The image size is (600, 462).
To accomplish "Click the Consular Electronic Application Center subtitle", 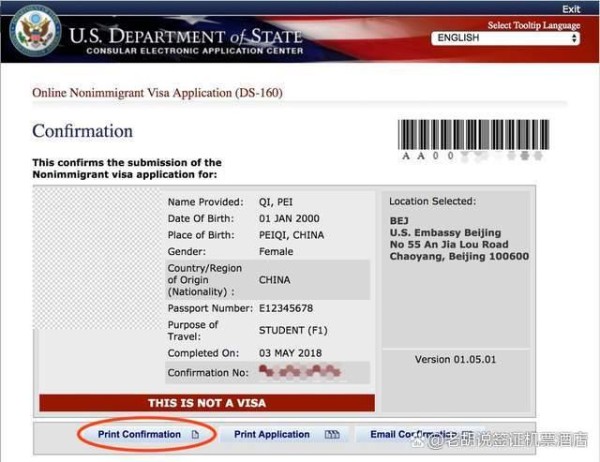I will [x=194, y=51].
